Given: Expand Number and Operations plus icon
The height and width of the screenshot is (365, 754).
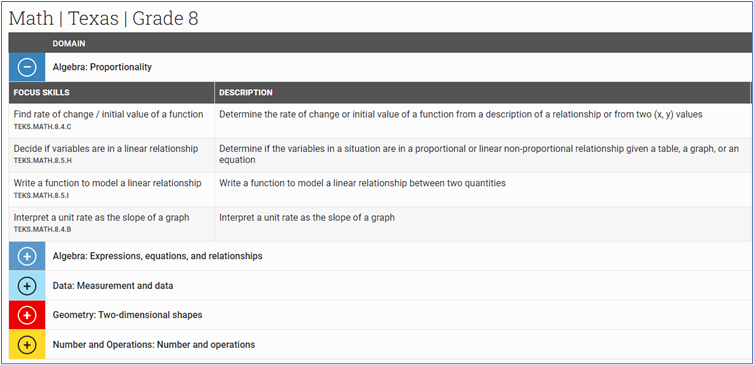Looking at the screenshot, I should [x=27, y=344].
